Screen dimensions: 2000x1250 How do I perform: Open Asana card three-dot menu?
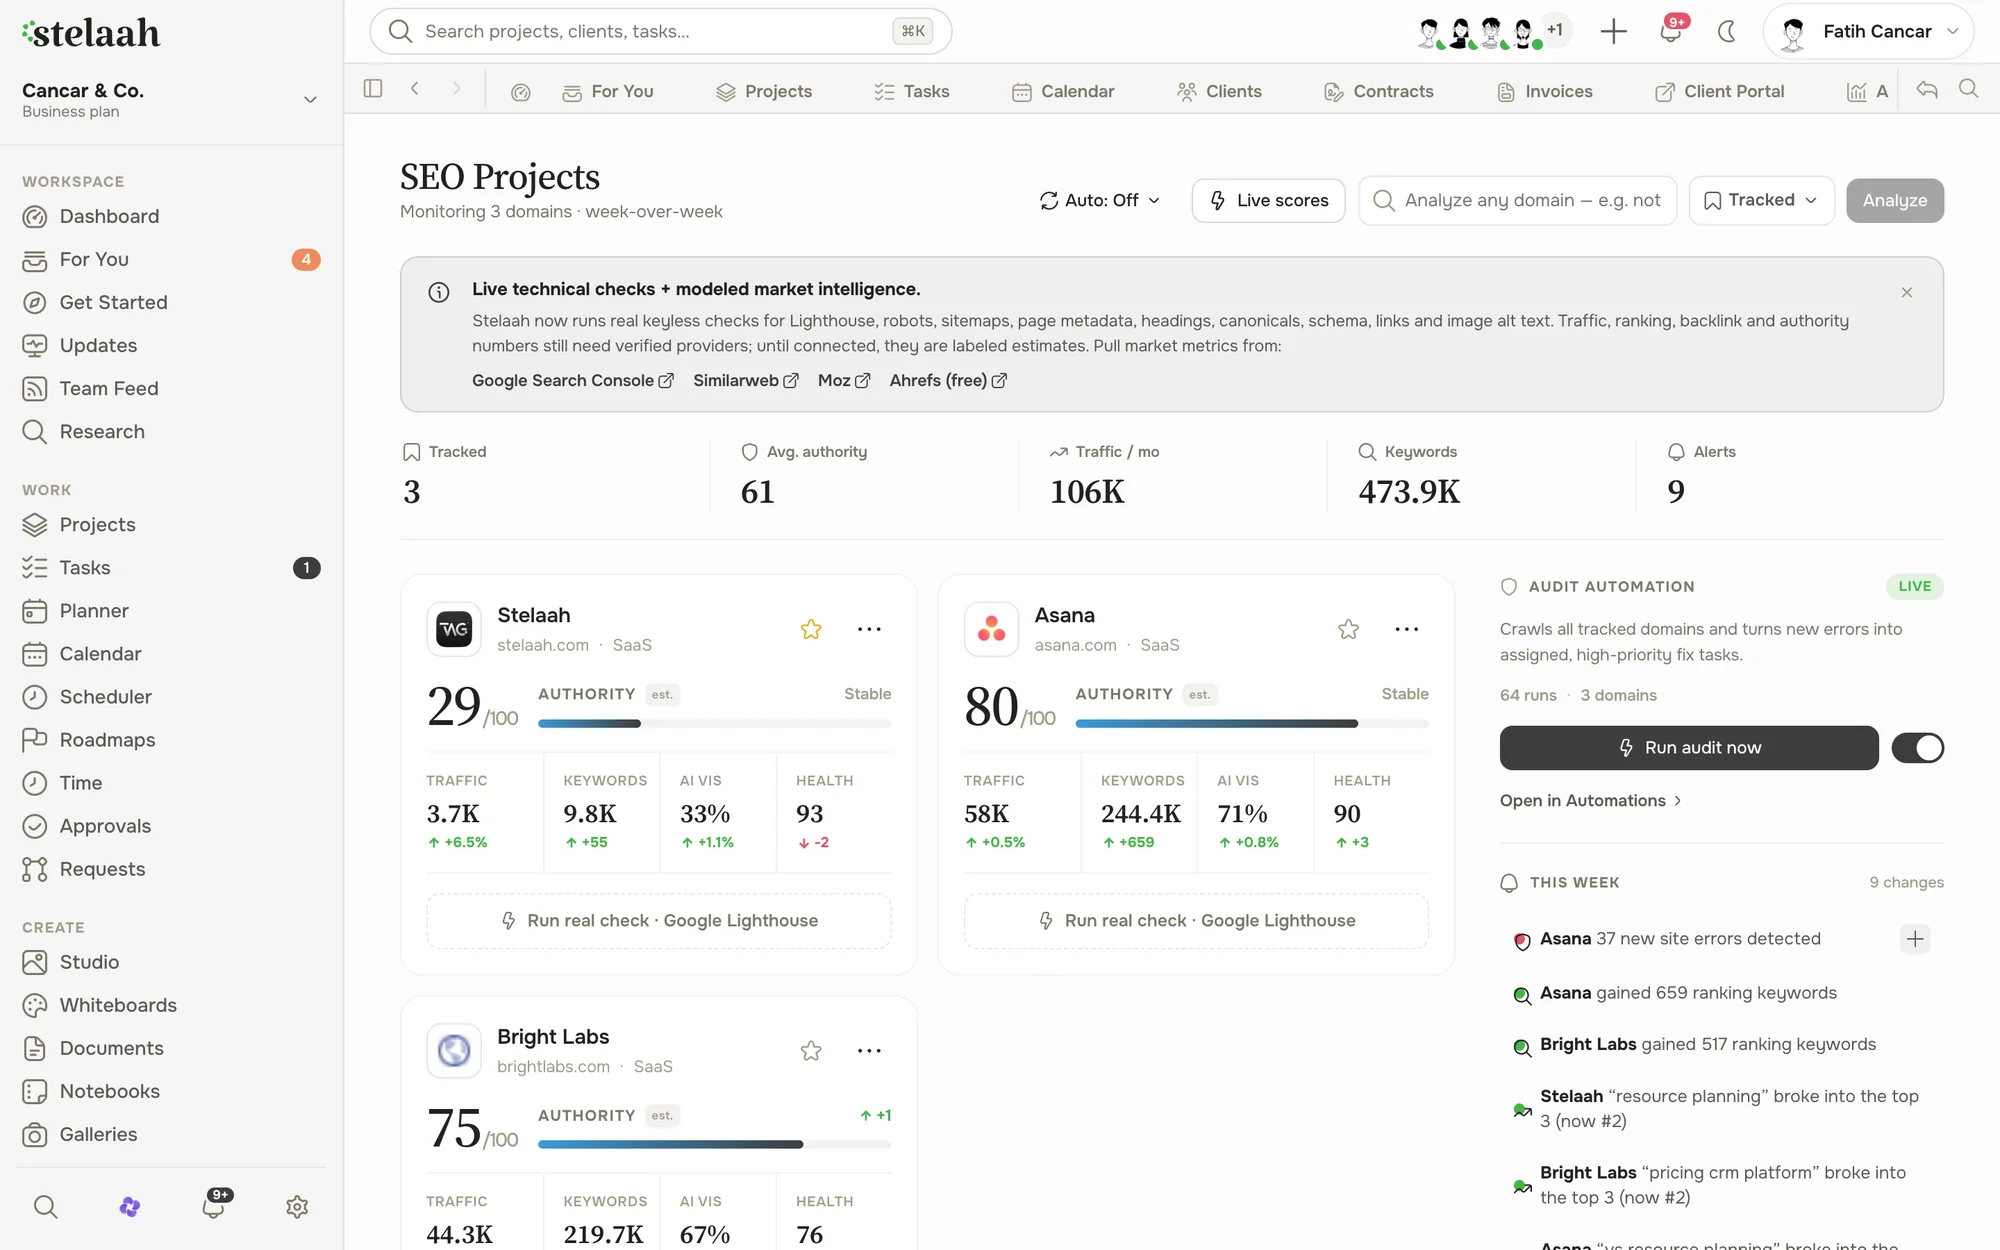(x=1407, y=629)
